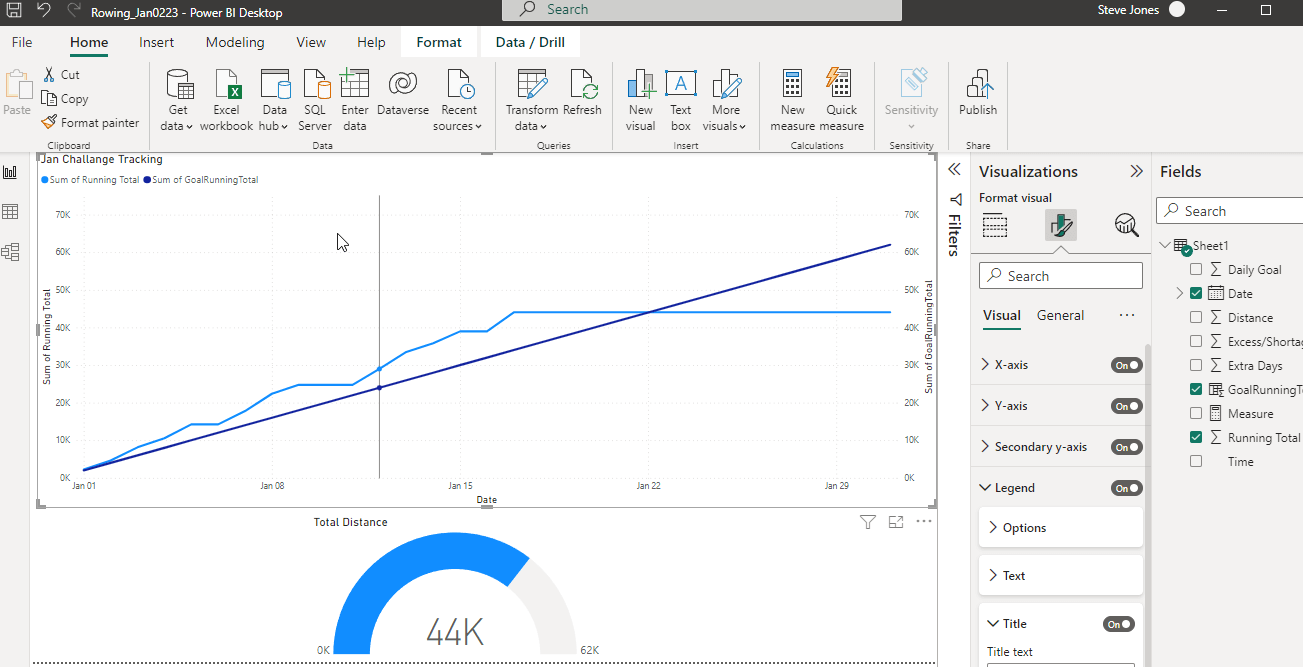Open the Data / Drill ribbon tab
The height and width of the screenshot is (667, 1303).
pos(530,42)
